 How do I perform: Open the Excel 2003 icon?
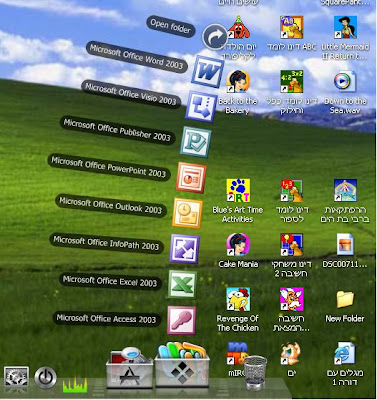182,284
